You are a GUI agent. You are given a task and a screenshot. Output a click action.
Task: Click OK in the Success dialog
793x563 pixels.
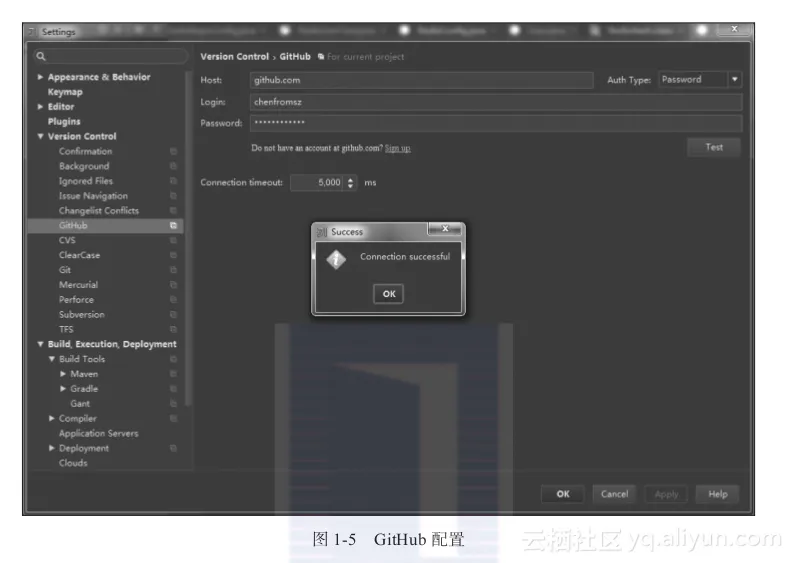(388, 294)
